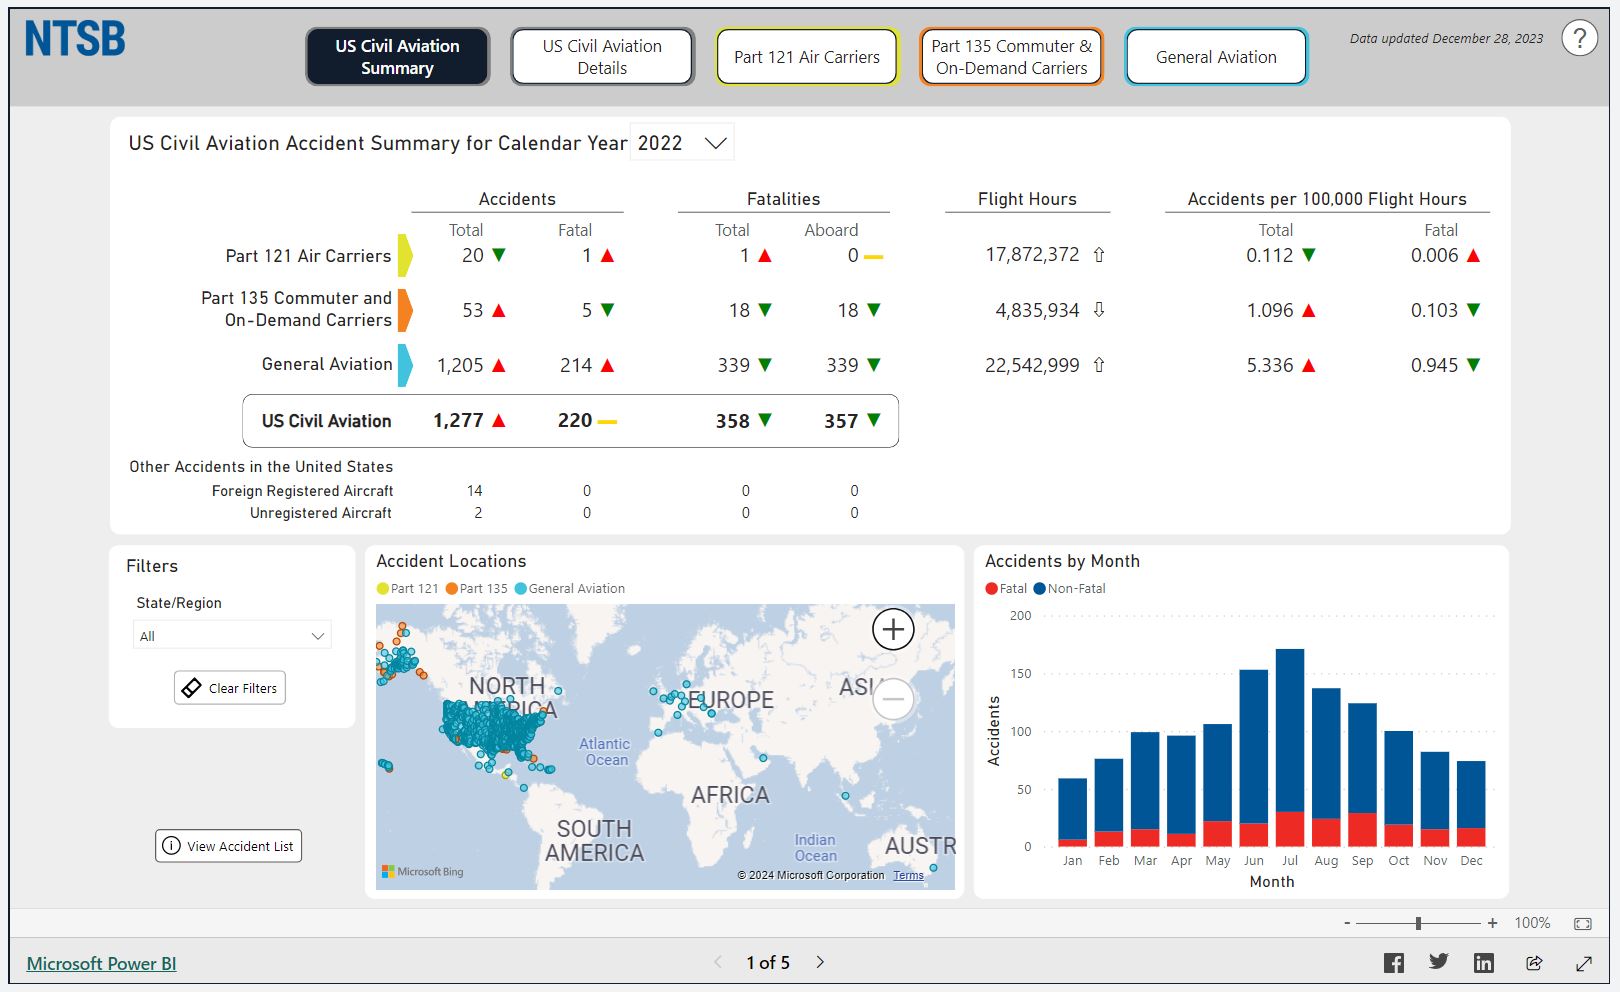The width and height of the screenshot is (1620, 992).
Task: Toggle Fatal legend in Accidents by Month
Action: (1006, 589)
